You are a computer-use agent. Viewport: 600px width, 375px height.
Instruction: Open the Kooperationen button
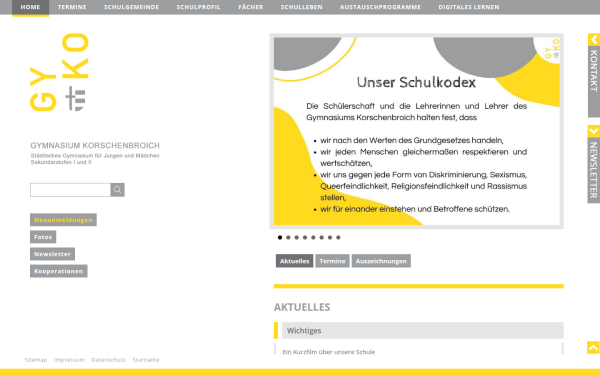[59, 271]
